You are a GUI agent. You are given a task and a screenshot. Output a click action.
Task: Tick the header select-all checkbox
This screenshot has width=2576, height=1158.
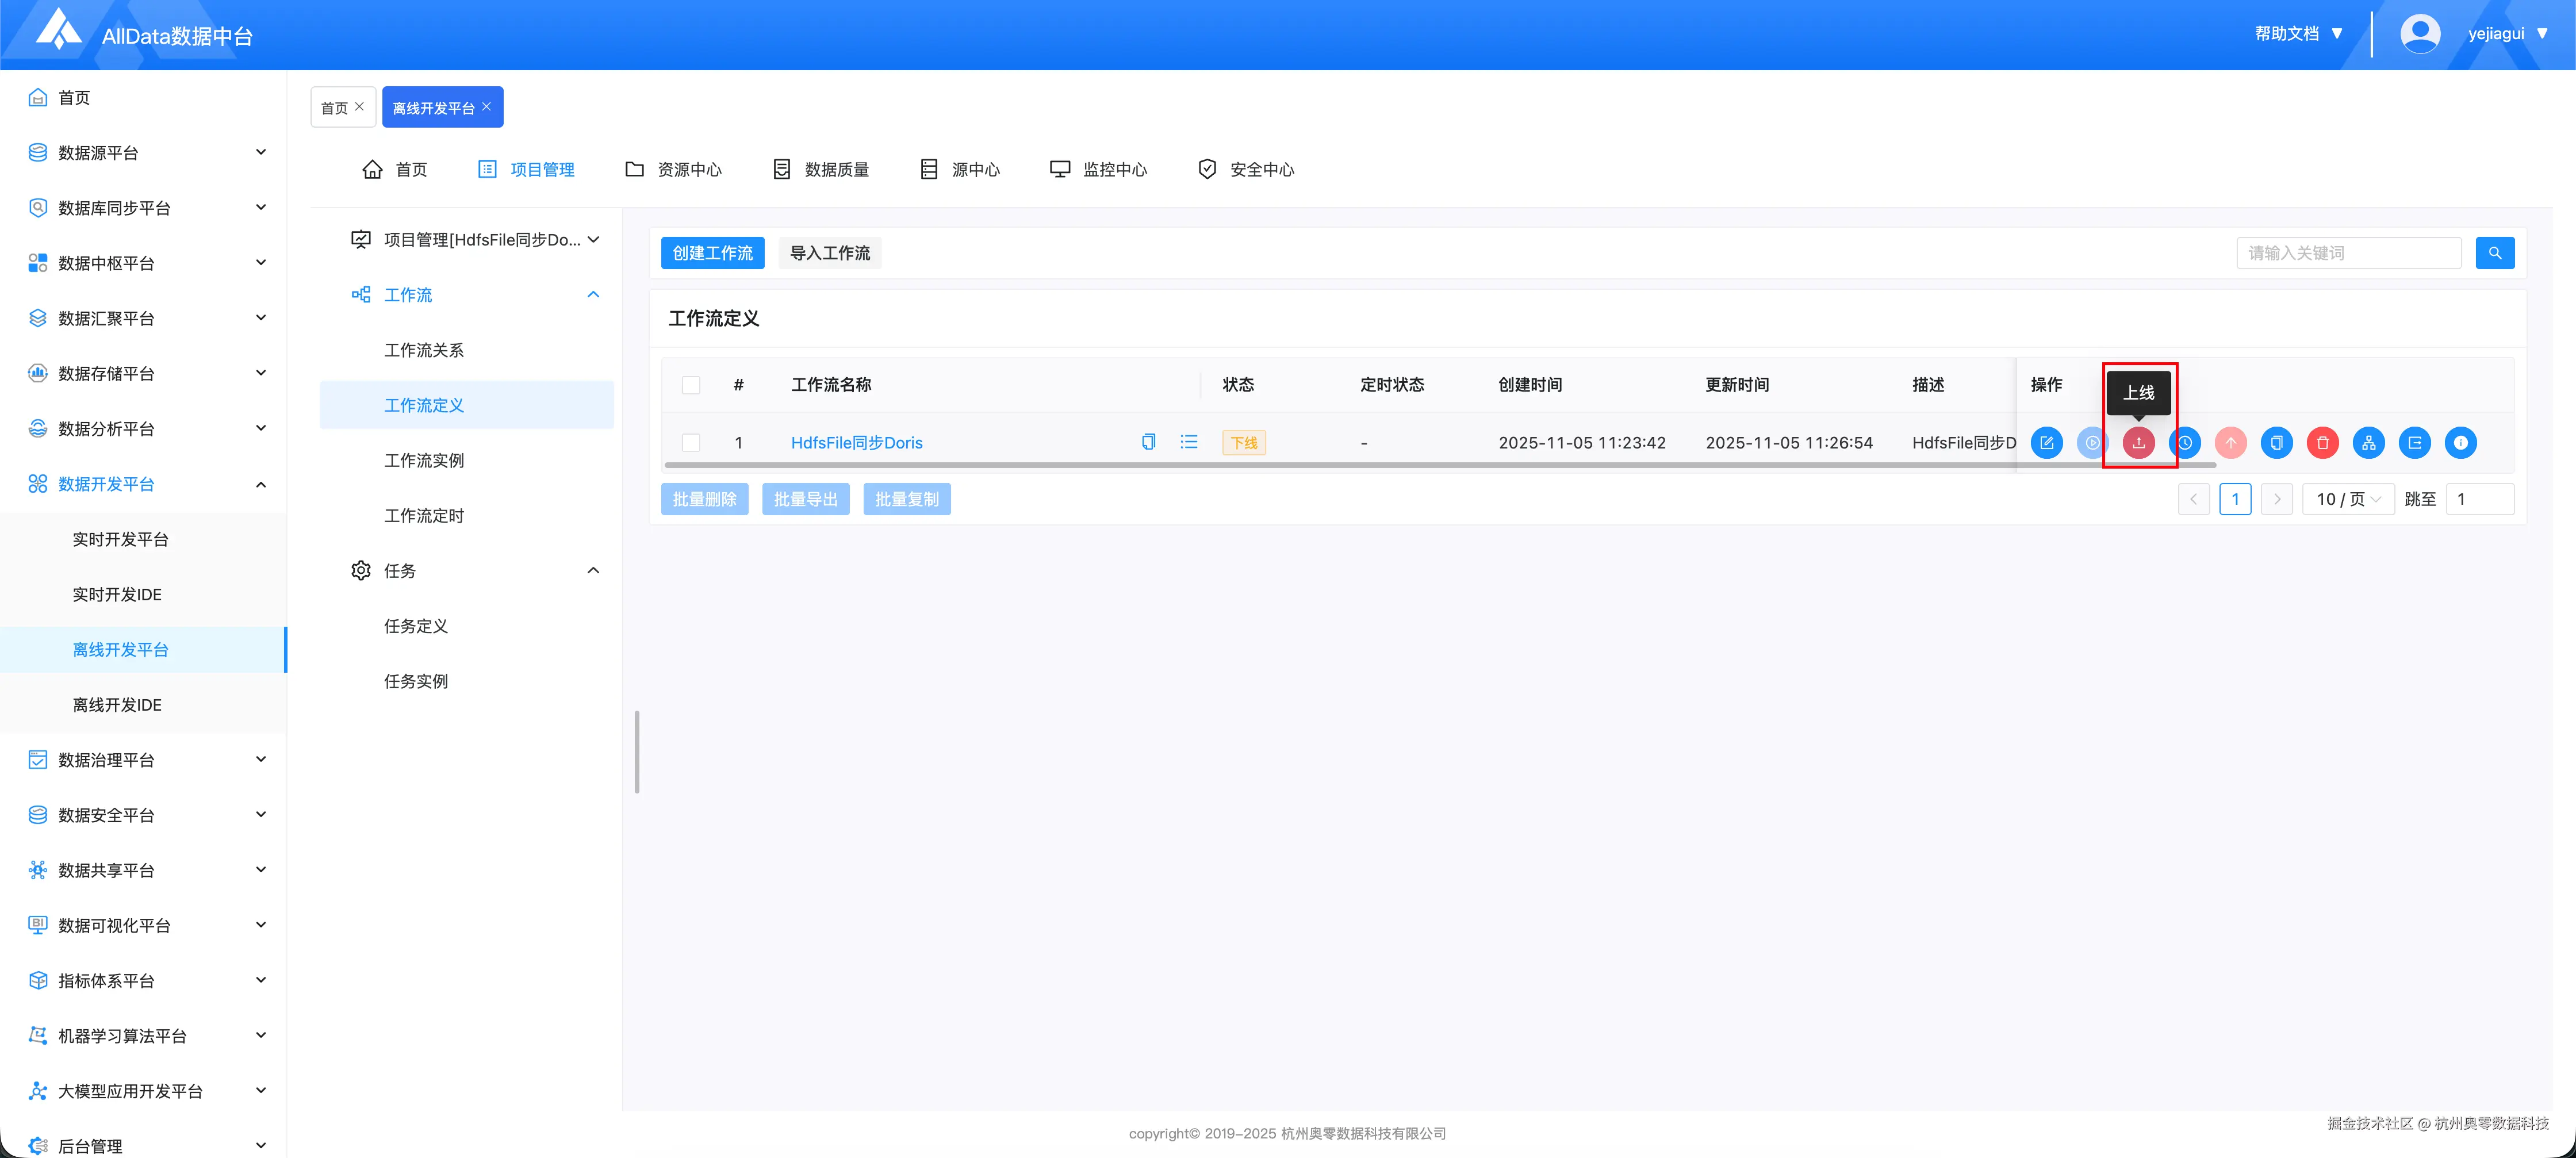691,385
